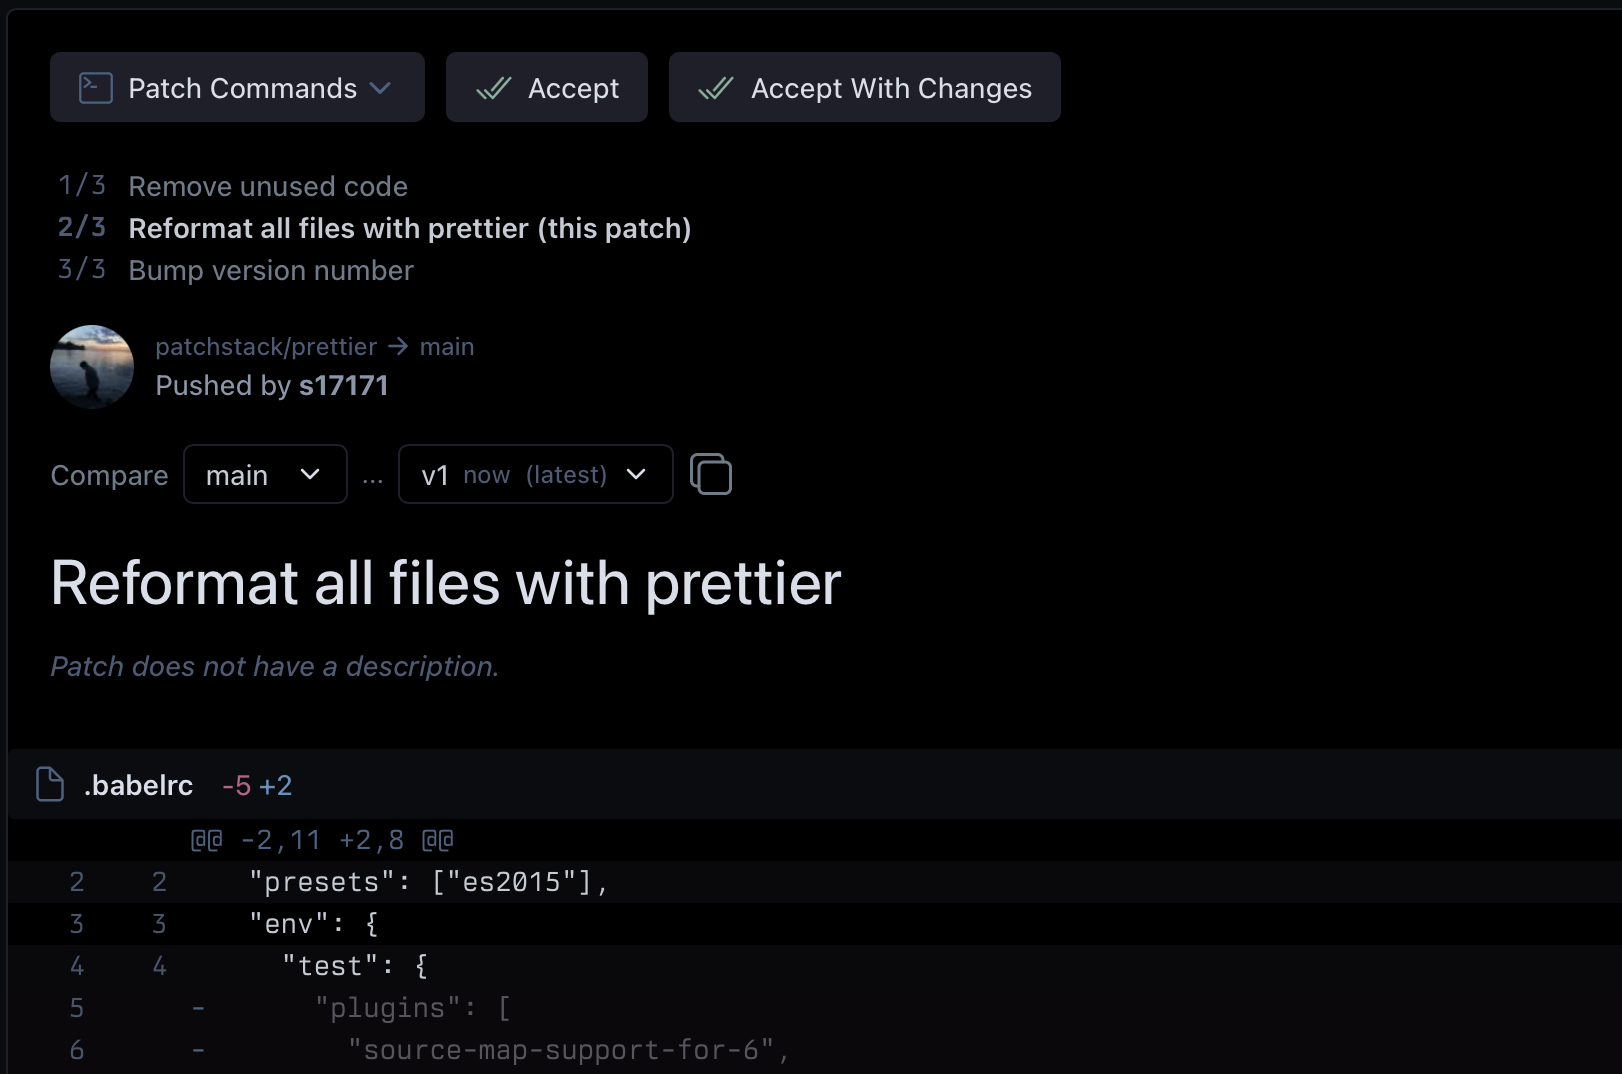The image size is (1622, 1074).
Task: Open the patchstack/prettier branch link
Action: click(266, 346)
